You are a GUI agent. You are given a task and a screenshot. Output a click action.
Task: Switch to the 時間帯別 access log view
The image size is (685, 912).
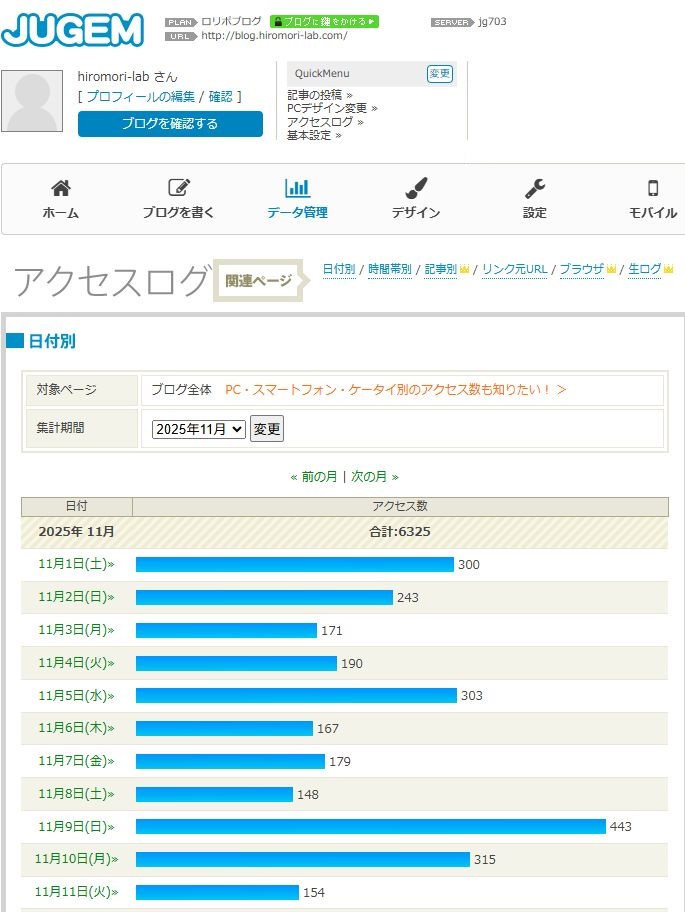tap(389, 269)
